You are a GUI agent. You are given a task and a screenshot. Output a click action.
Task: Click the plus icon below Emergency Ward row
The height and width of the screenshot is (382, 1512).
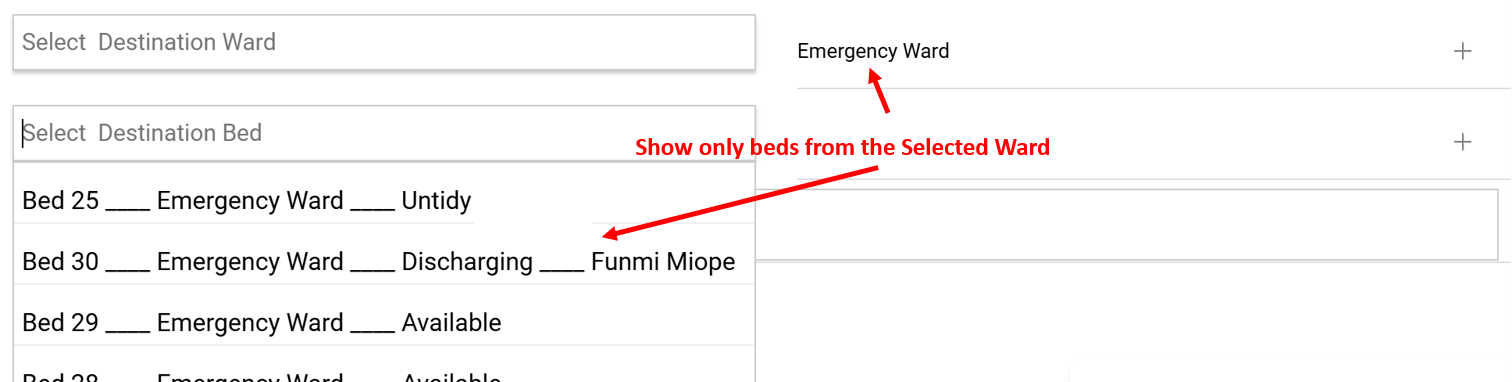coord(1462,142)
